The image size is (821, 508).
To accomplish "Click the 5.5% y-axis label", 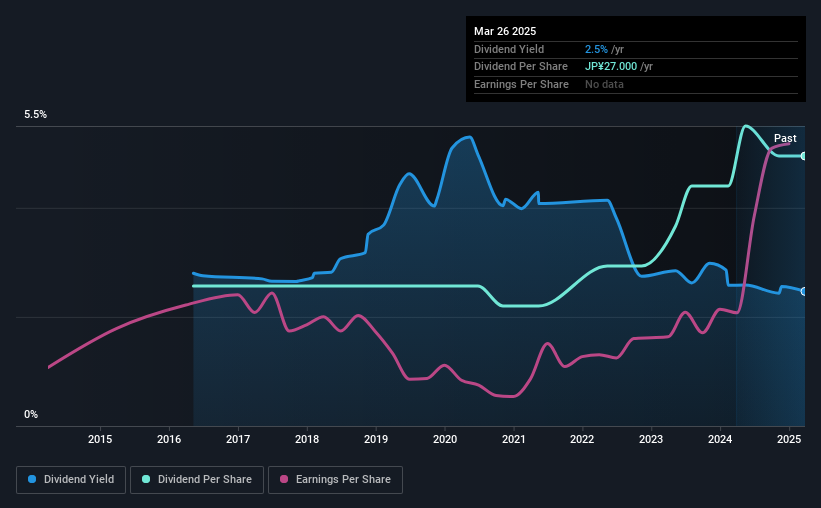I will click(x=35, y=114).
